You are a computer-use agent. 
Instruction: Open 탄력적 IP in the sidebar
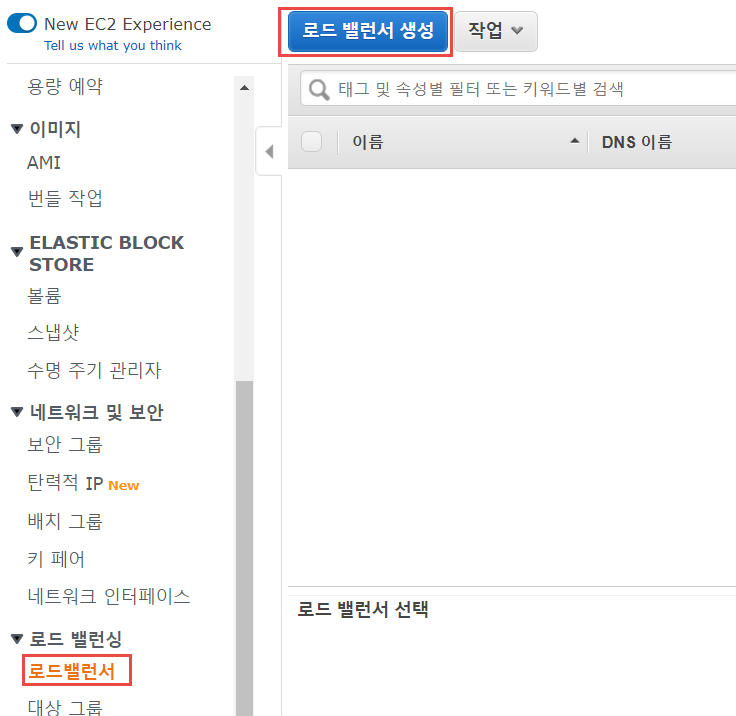[65, 483]
